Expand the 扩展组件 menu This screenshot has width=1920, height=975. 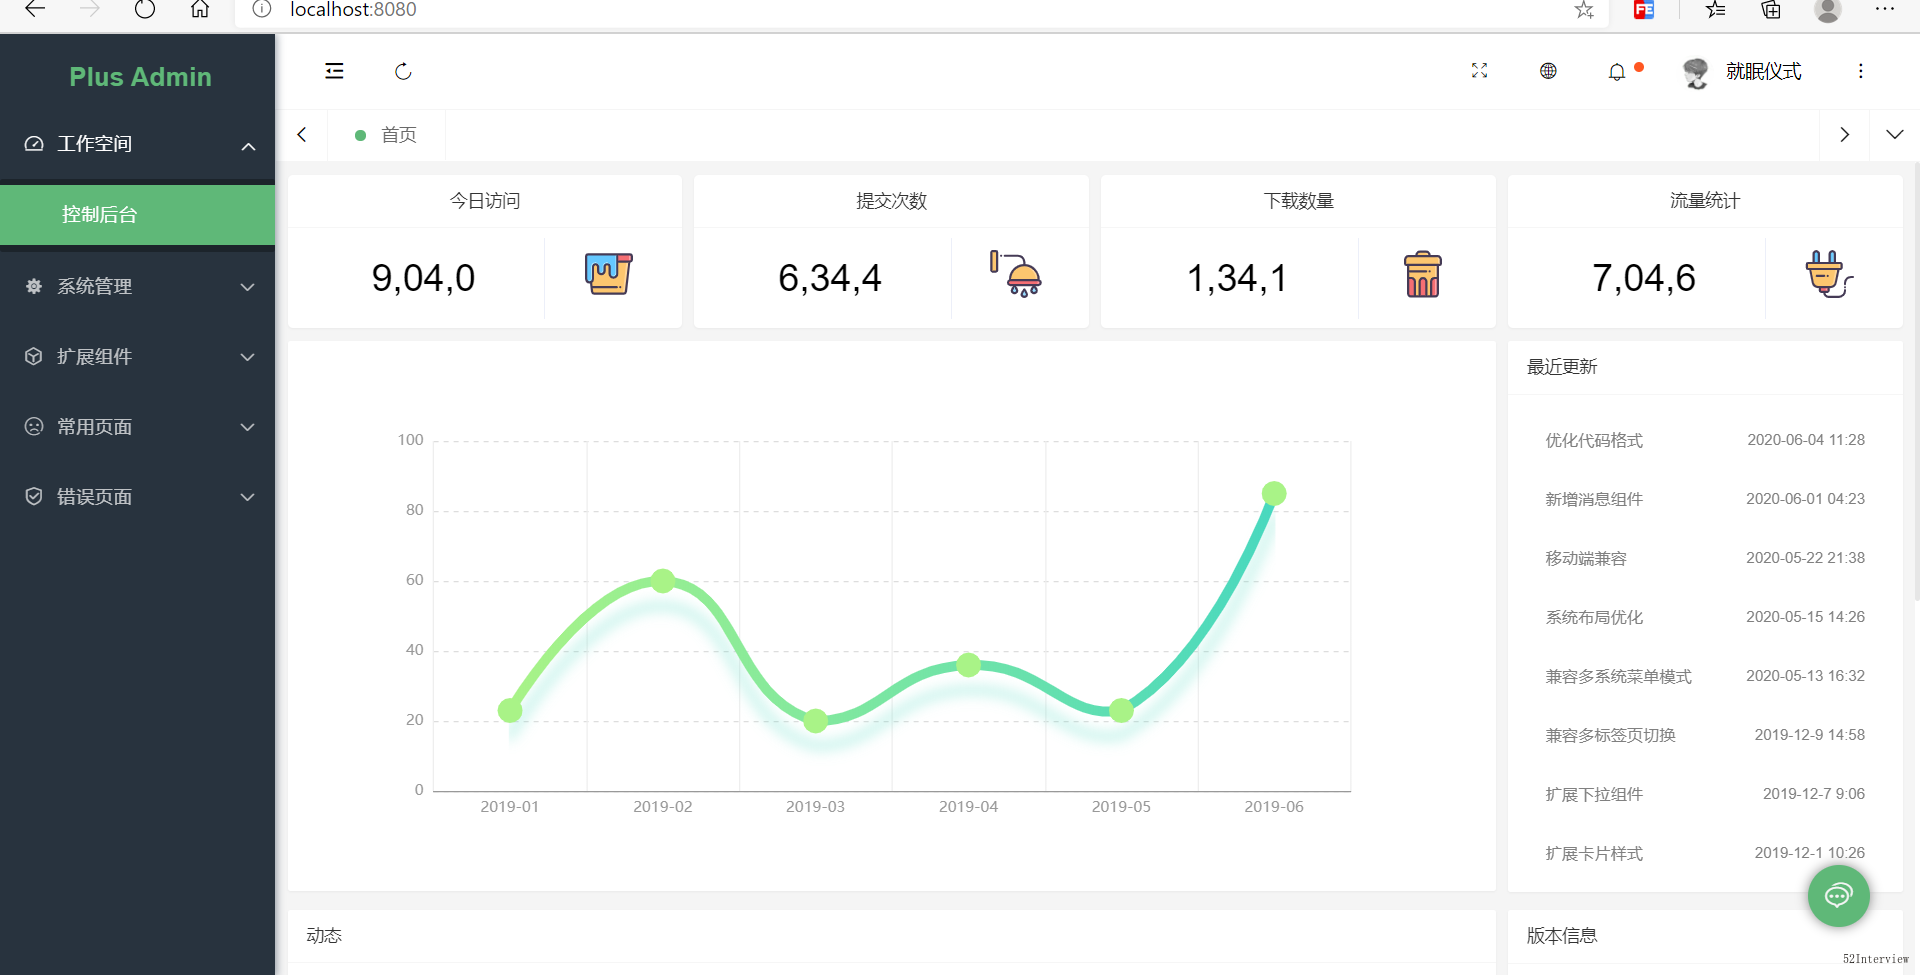click(x=138, y=356)
